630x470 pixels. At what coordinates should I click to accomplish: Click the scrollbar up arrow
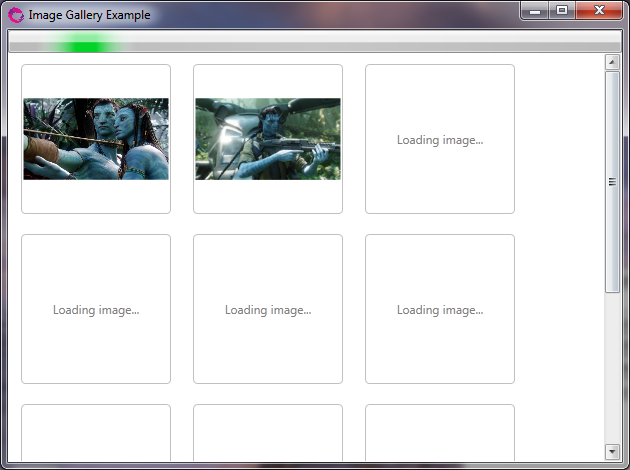click(612, 62)
